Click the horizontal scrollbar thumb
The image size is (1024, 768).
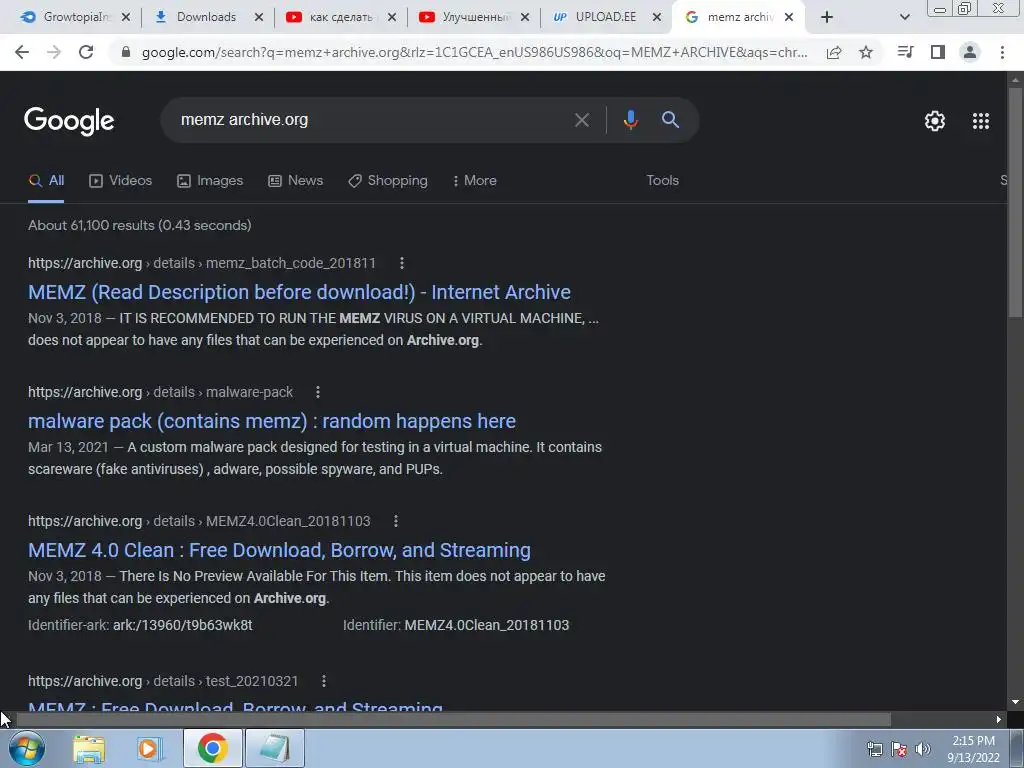453,720
